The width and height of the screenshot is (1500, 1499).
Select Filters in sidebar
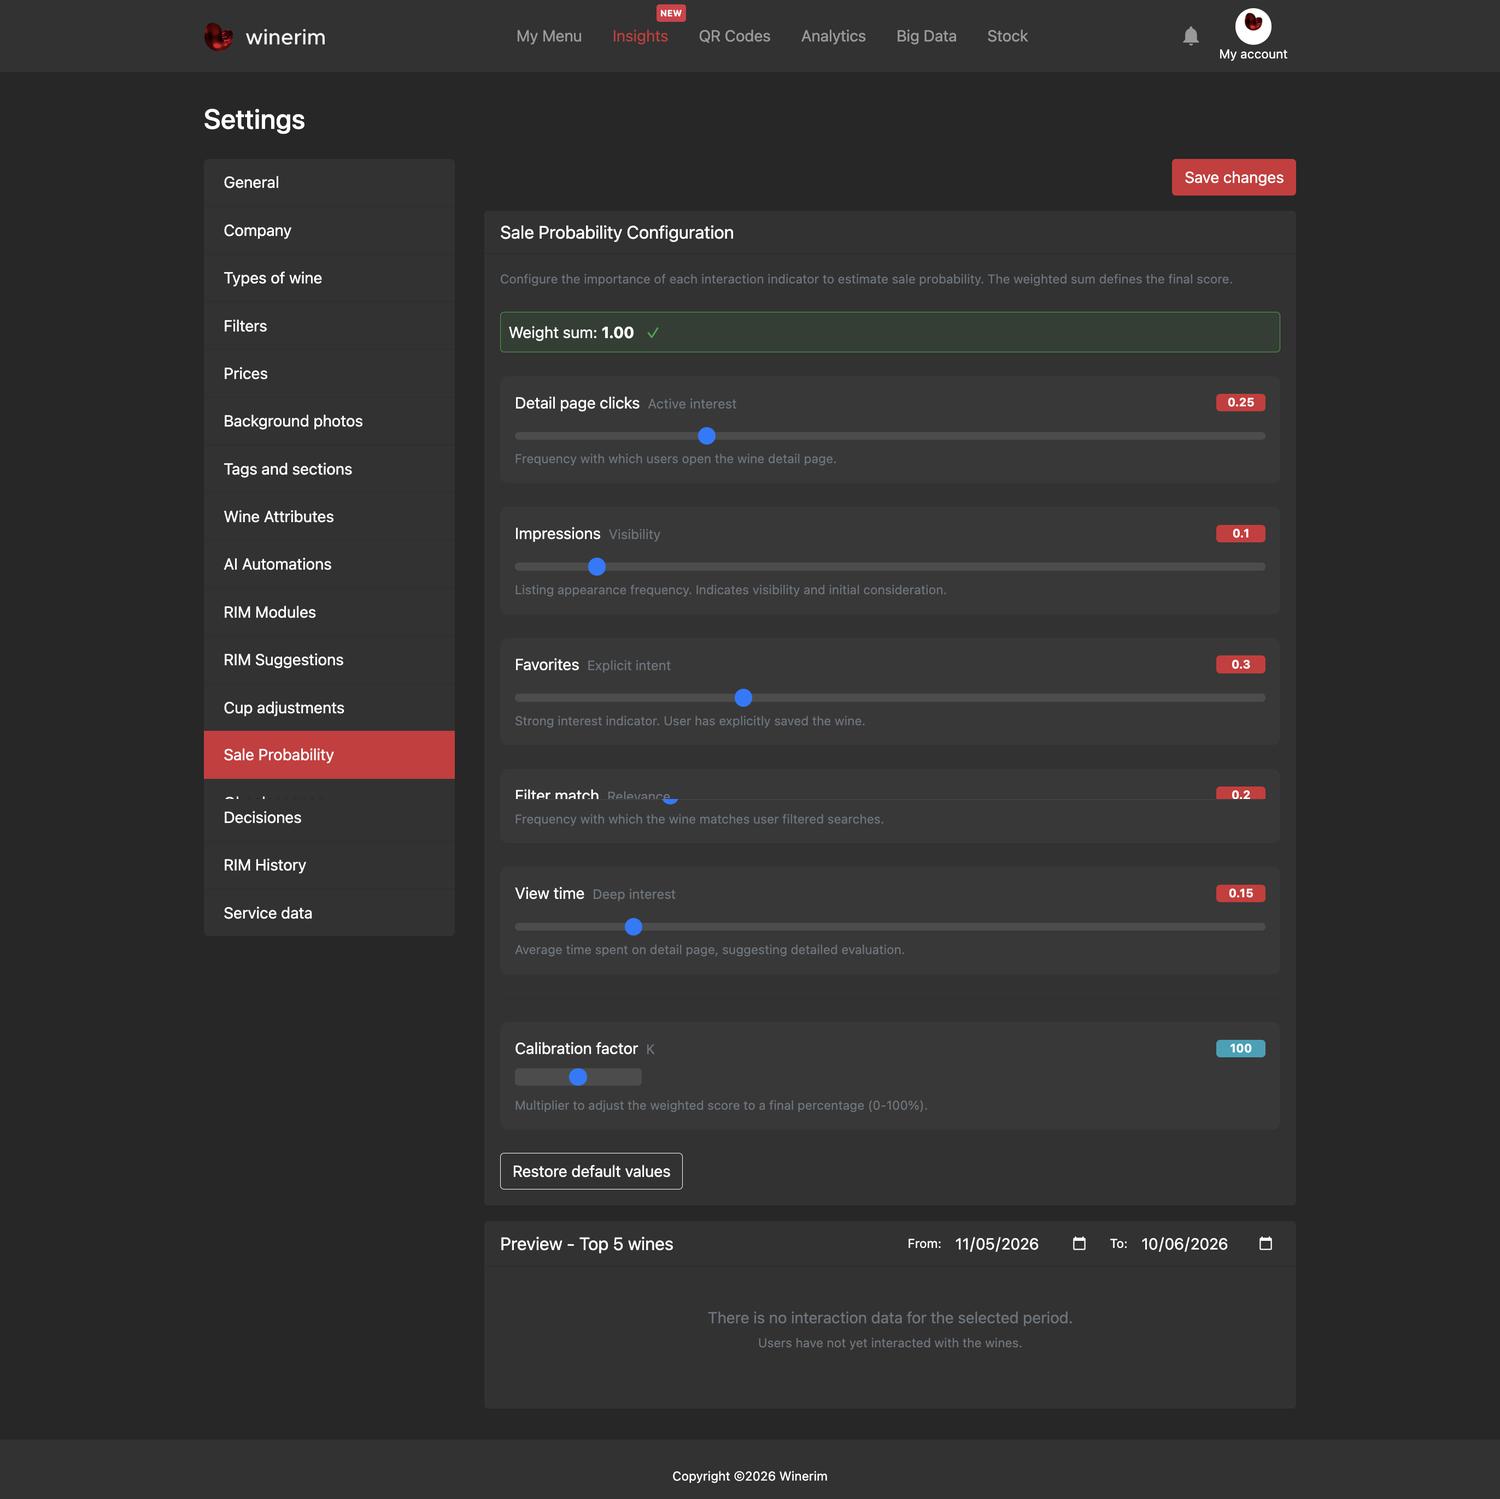tap(329, 326)
